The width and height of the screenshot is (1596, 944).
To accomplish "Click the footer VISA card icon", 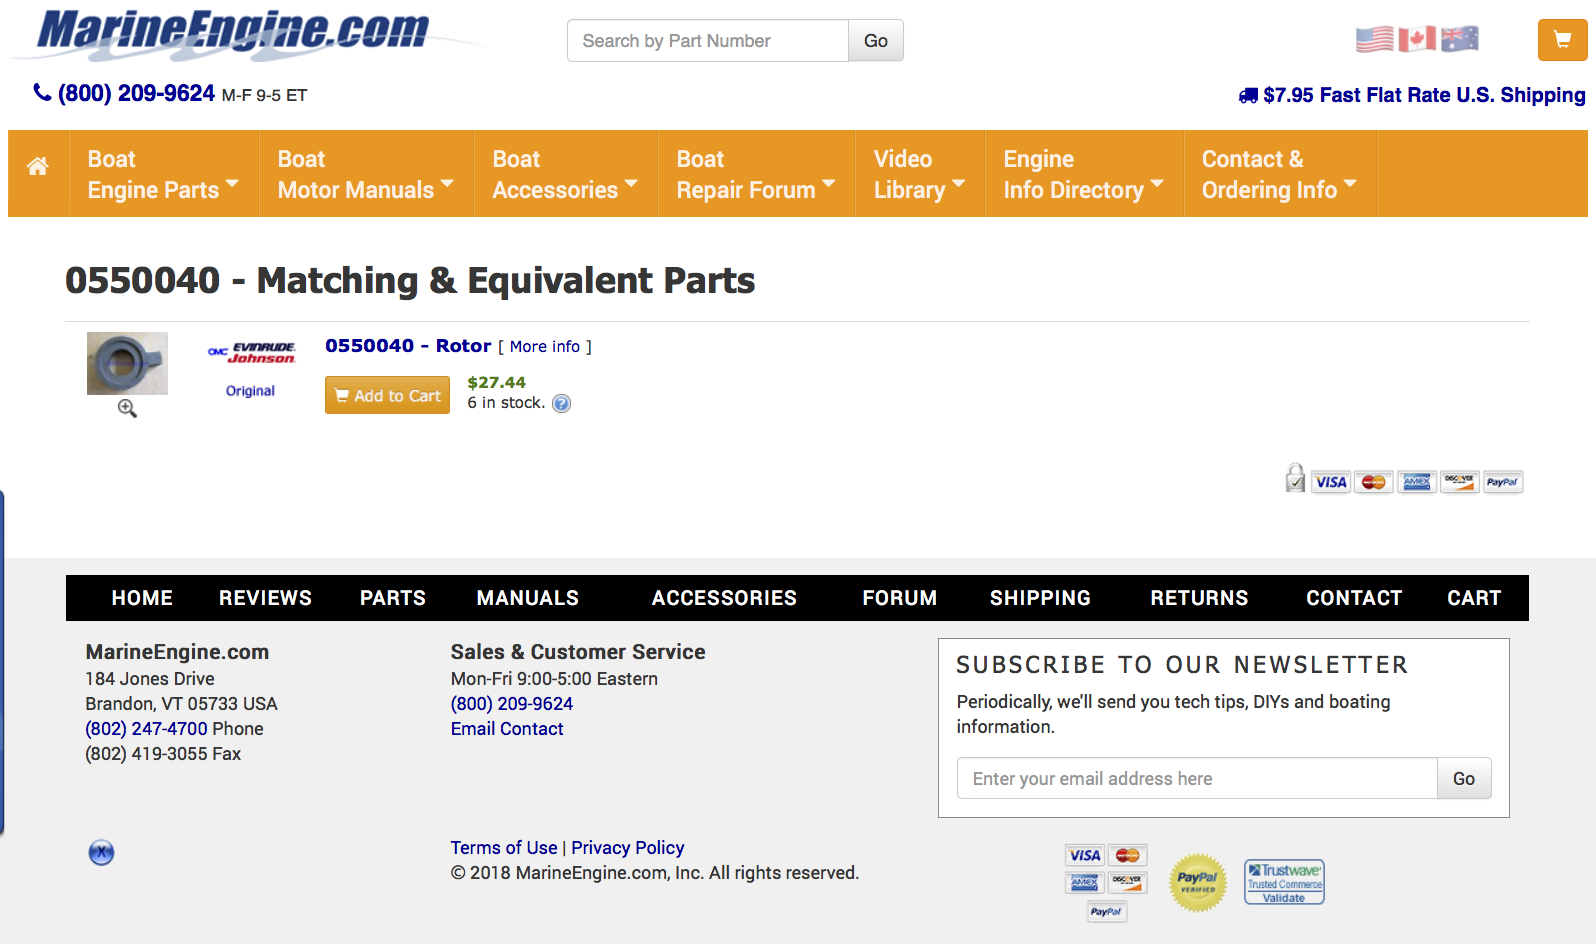I will (x=1085, y=855).
